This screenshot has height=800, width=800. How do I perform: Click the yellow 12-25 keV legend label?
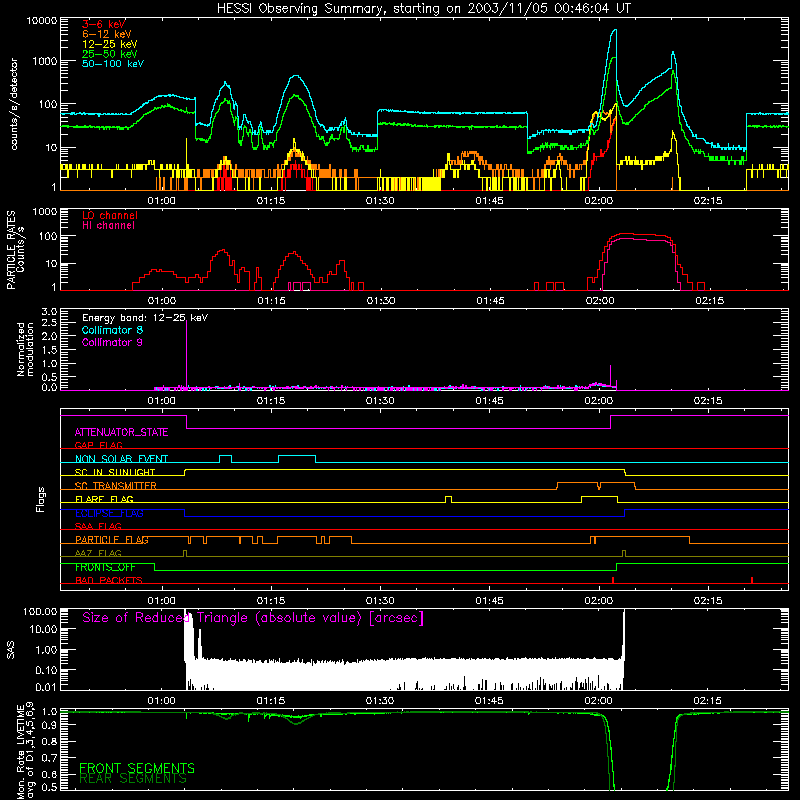(110, 44)
